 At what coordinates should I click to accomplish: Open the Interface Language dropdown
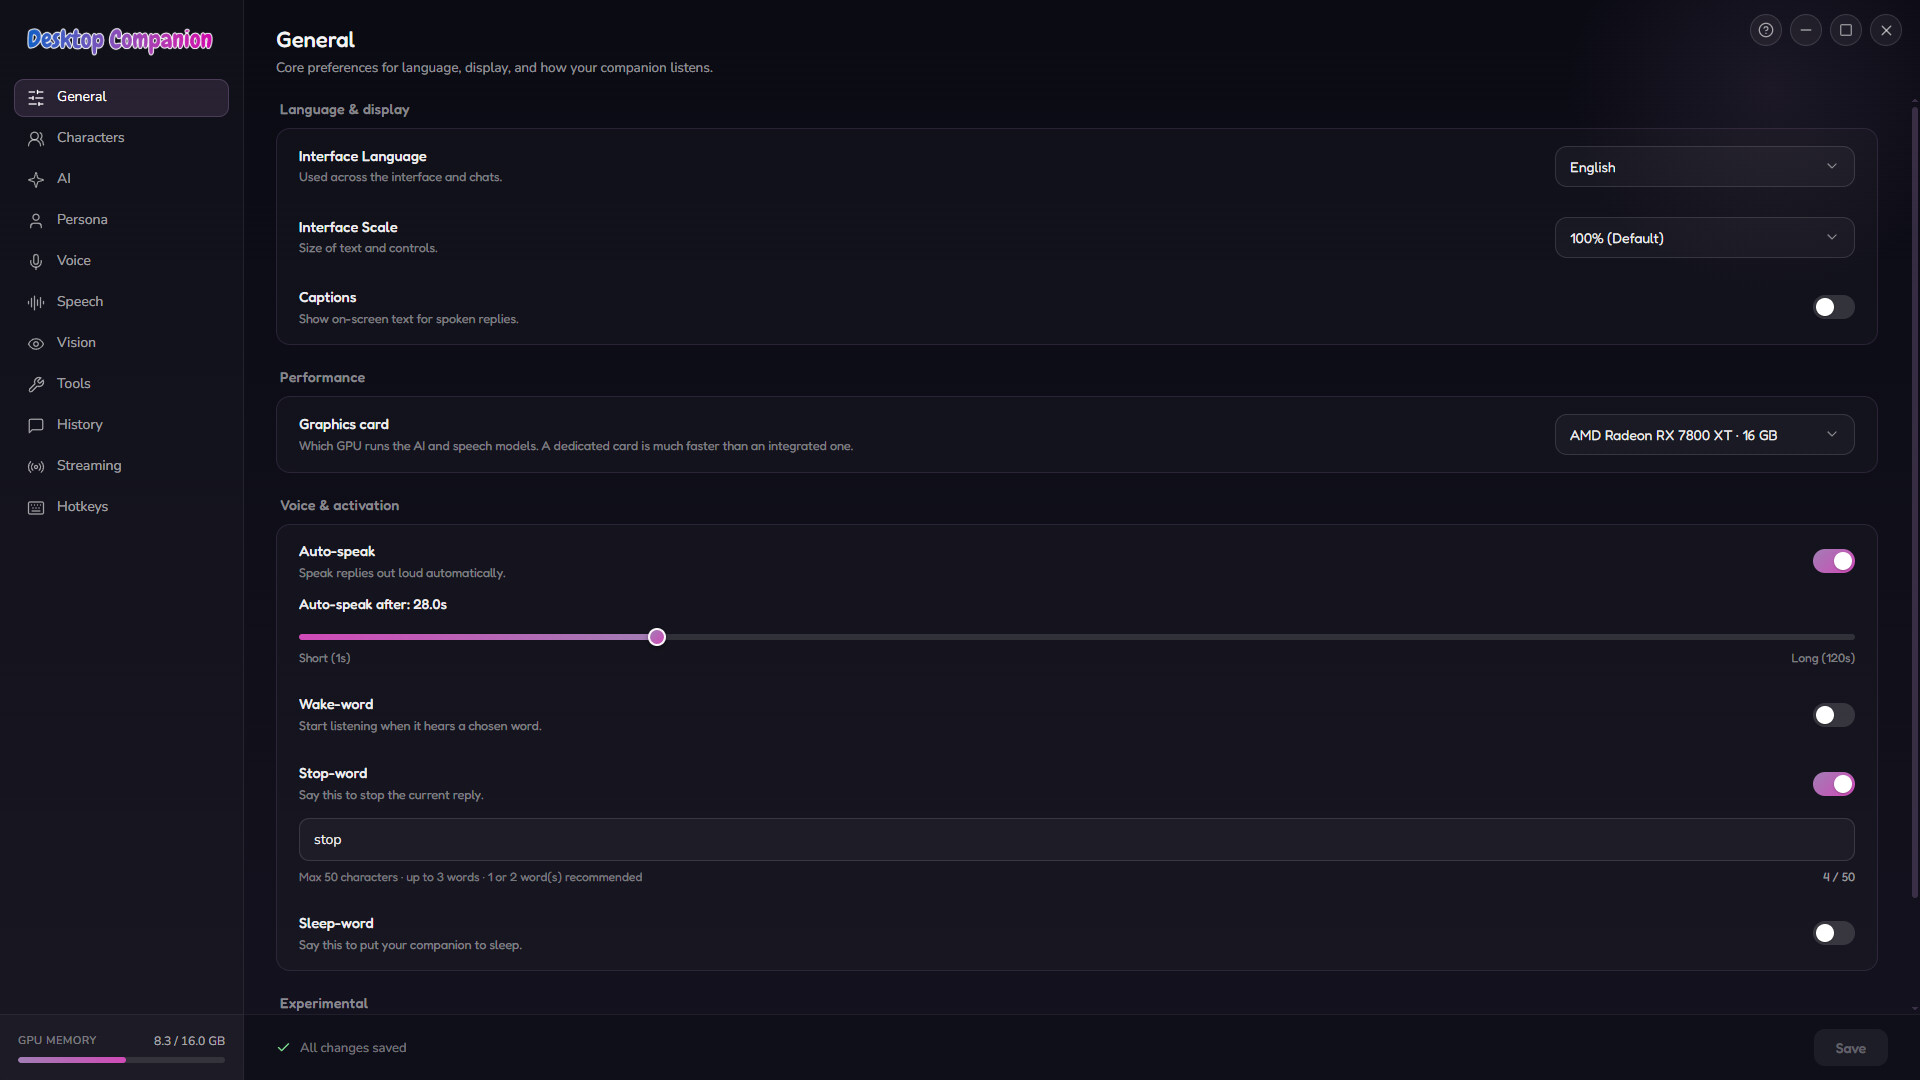[x=1704, y=167]
